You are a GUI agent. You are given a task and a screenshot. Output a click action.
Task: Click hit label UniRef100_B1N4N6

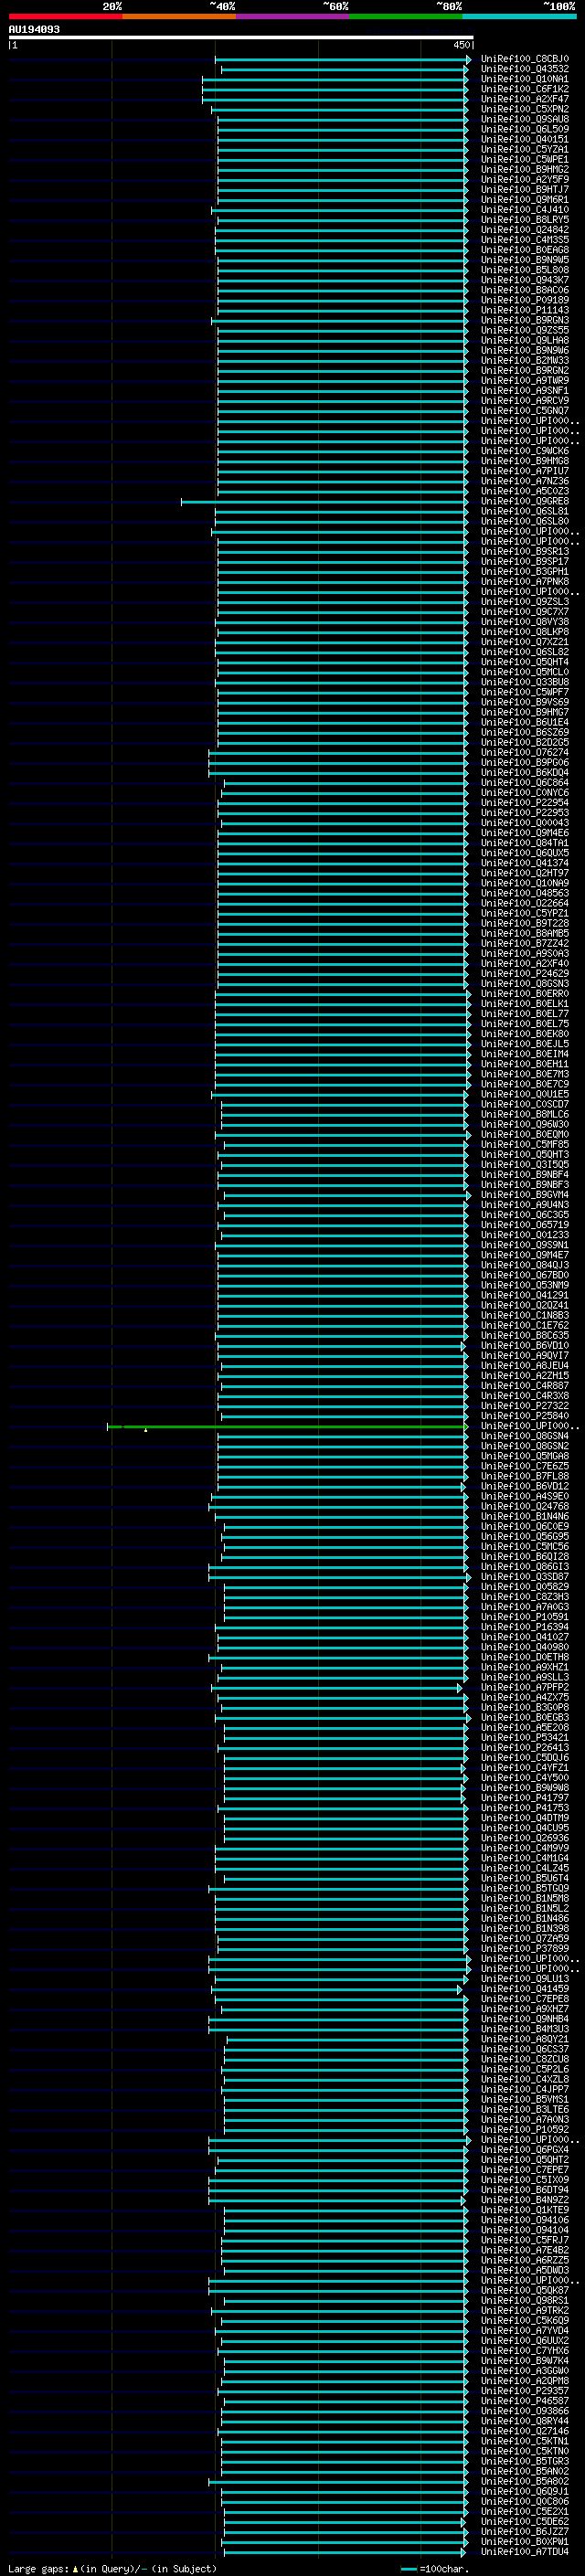[524, 1516]
